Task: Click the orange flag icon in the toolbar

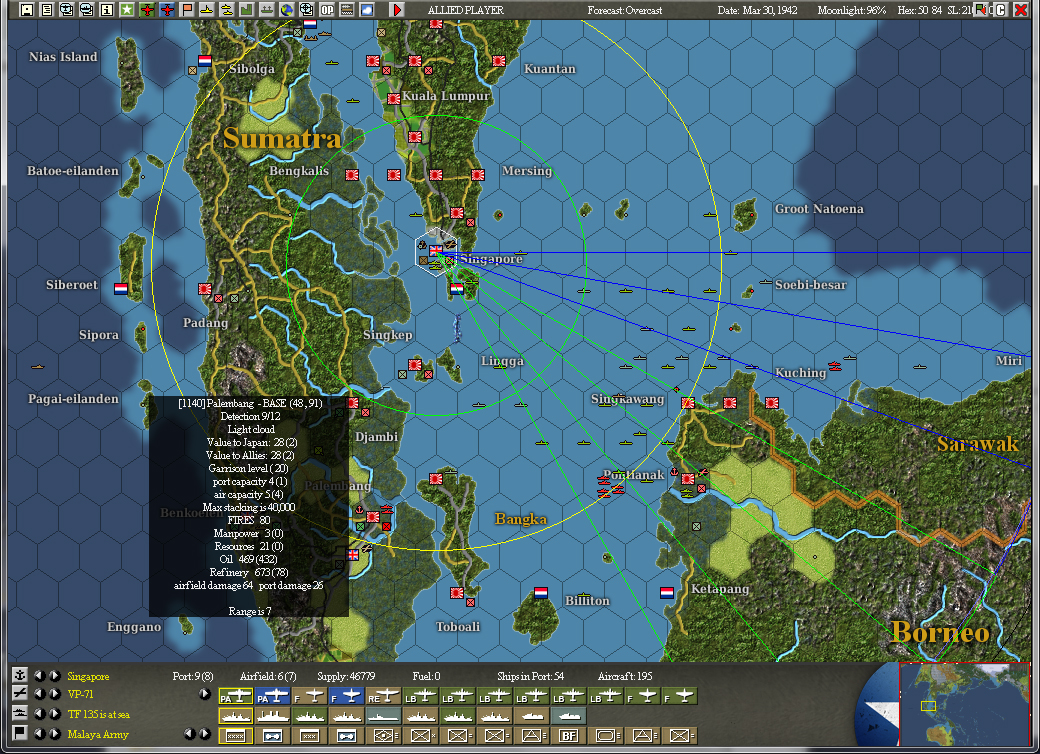Action: pos(187,10)
